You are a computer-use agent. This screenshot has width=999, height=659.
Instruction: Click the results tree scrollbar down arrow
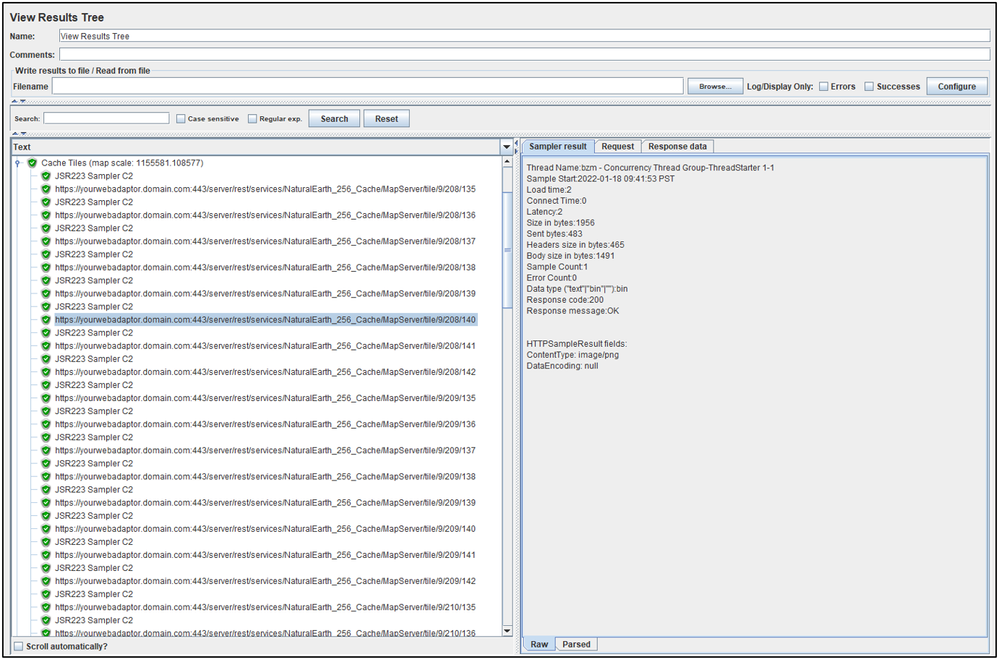pyautogui.click(x=508, y=631)
